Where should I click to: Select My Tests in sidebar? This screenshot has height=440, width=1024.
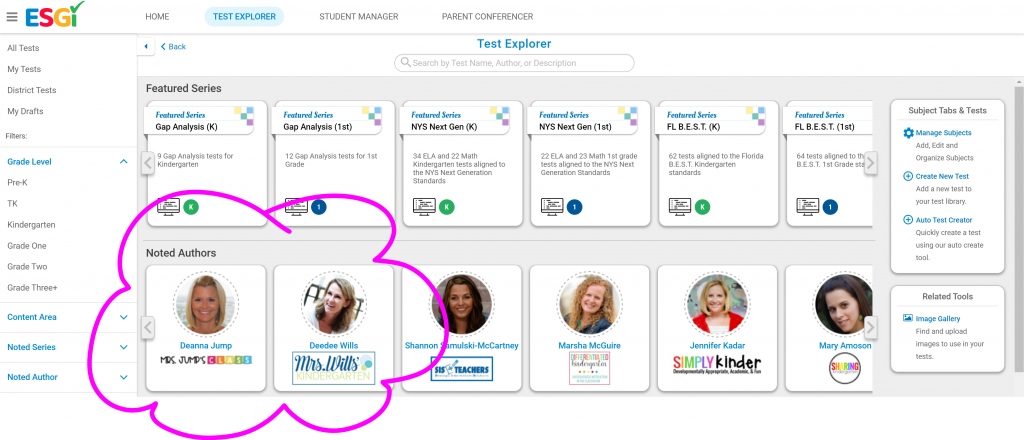(24, 69)
